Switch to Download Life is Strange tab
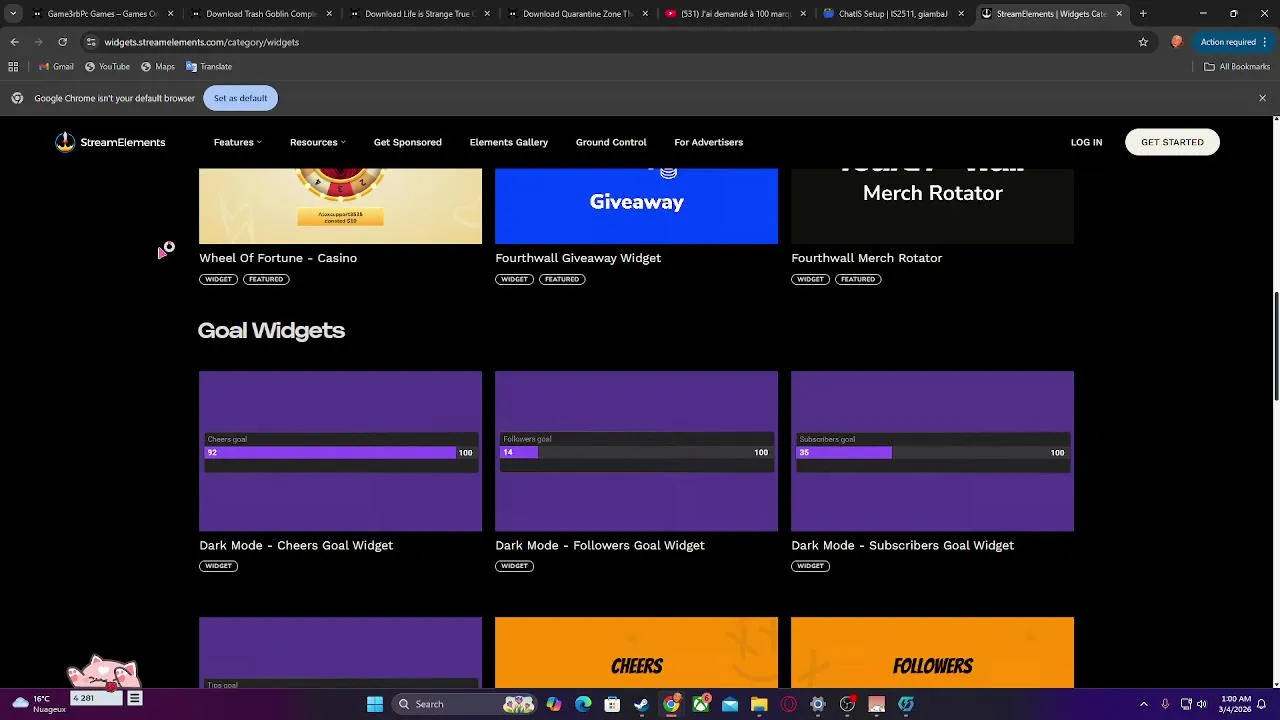Viewport: 1280px width, 720px height. point(418,14)
